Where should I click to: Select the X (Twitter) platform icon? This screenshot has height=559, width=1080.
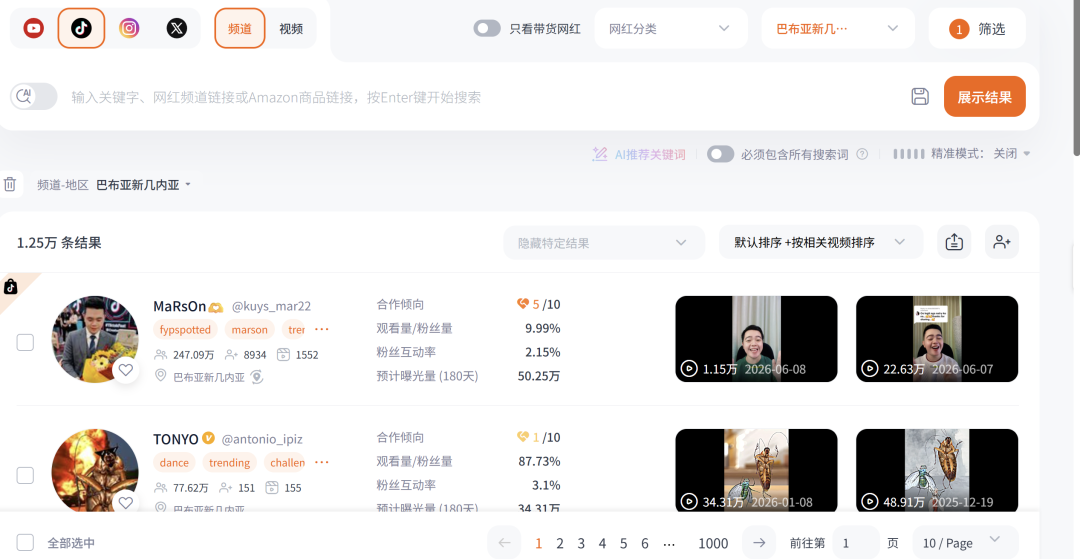click(177, 28)
